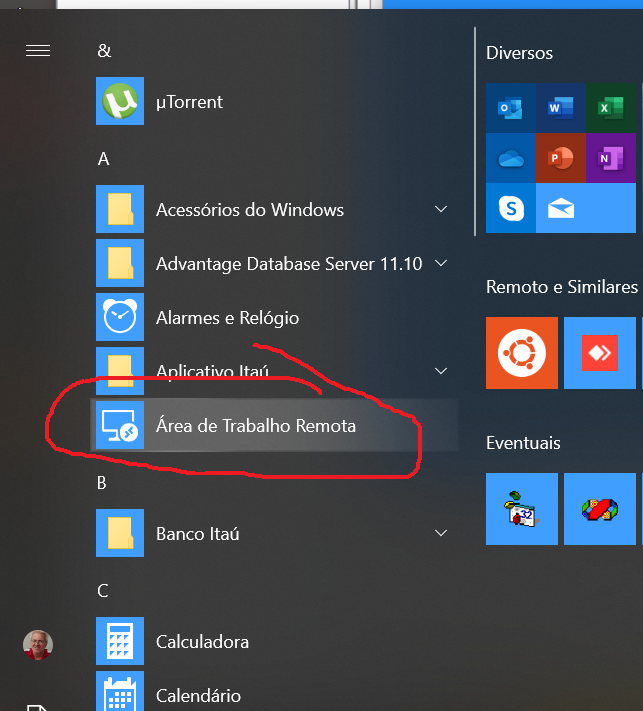
Task: Click the Diversos group title
Action: coord(519,53)
